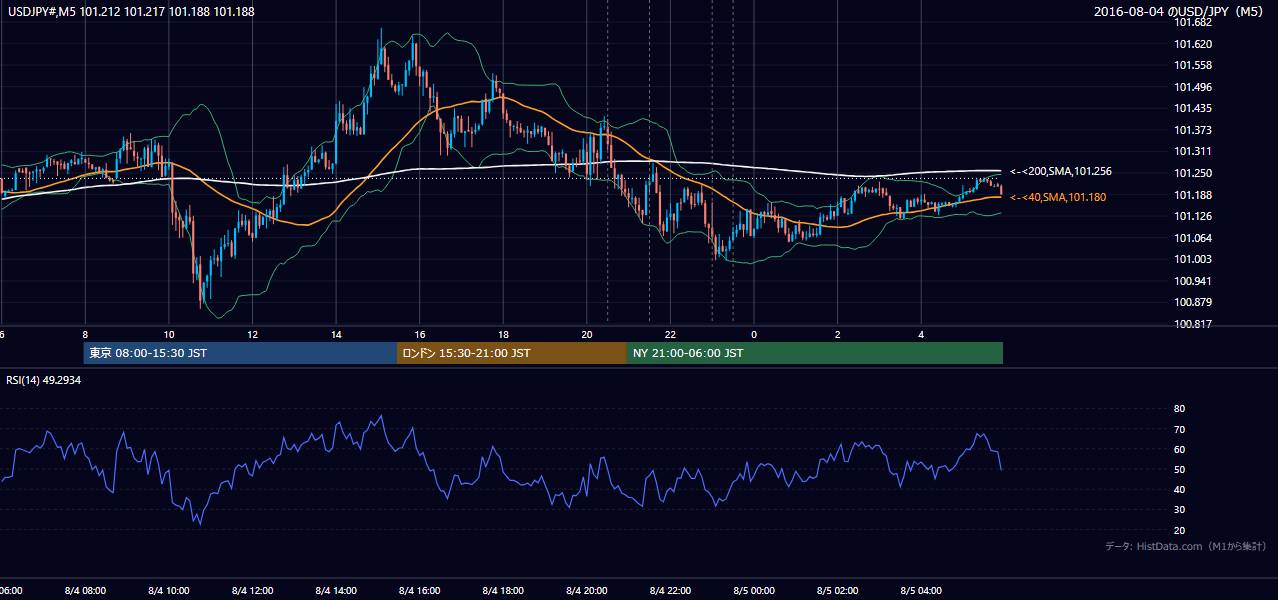1278x600 pixels.
Task: Click the データ: HistData.com credit text
Action: click(1186, 546)
